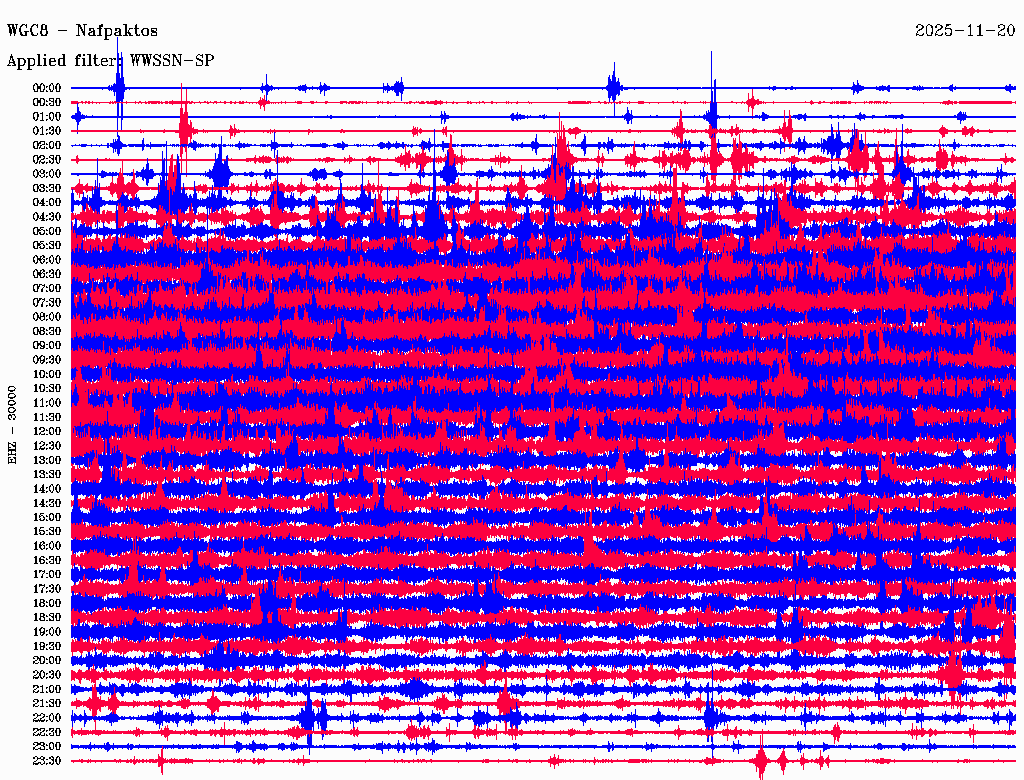
Task: Click the EHZ - 30000 axis label
Action: tap(13, 424)
